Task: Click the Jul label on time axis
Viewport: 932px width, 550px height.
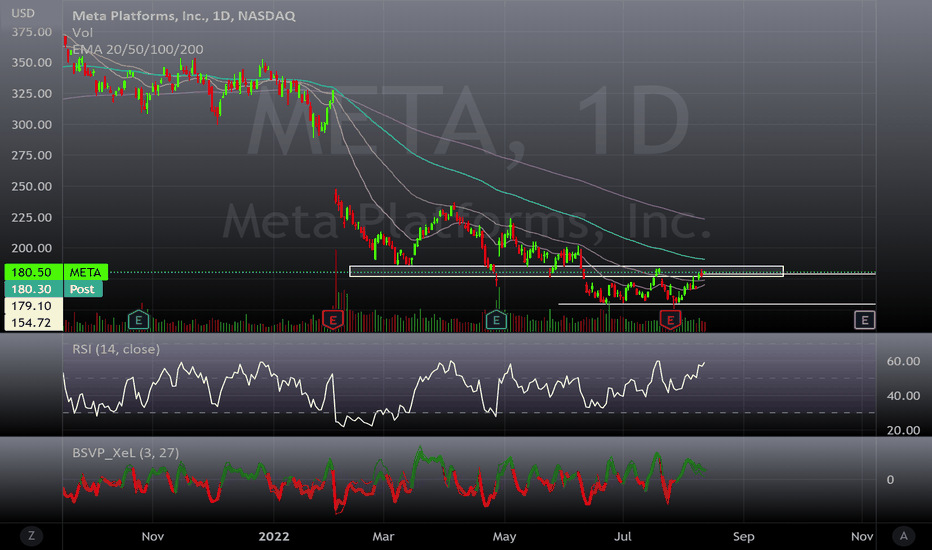Action: [x=622, y=536]
